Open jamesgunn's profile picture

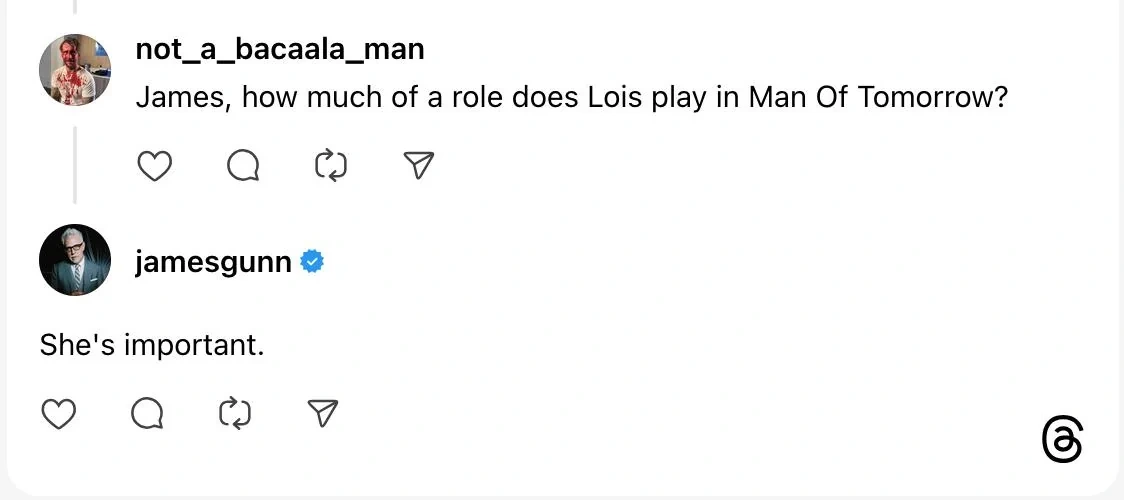tap(75, 260)
